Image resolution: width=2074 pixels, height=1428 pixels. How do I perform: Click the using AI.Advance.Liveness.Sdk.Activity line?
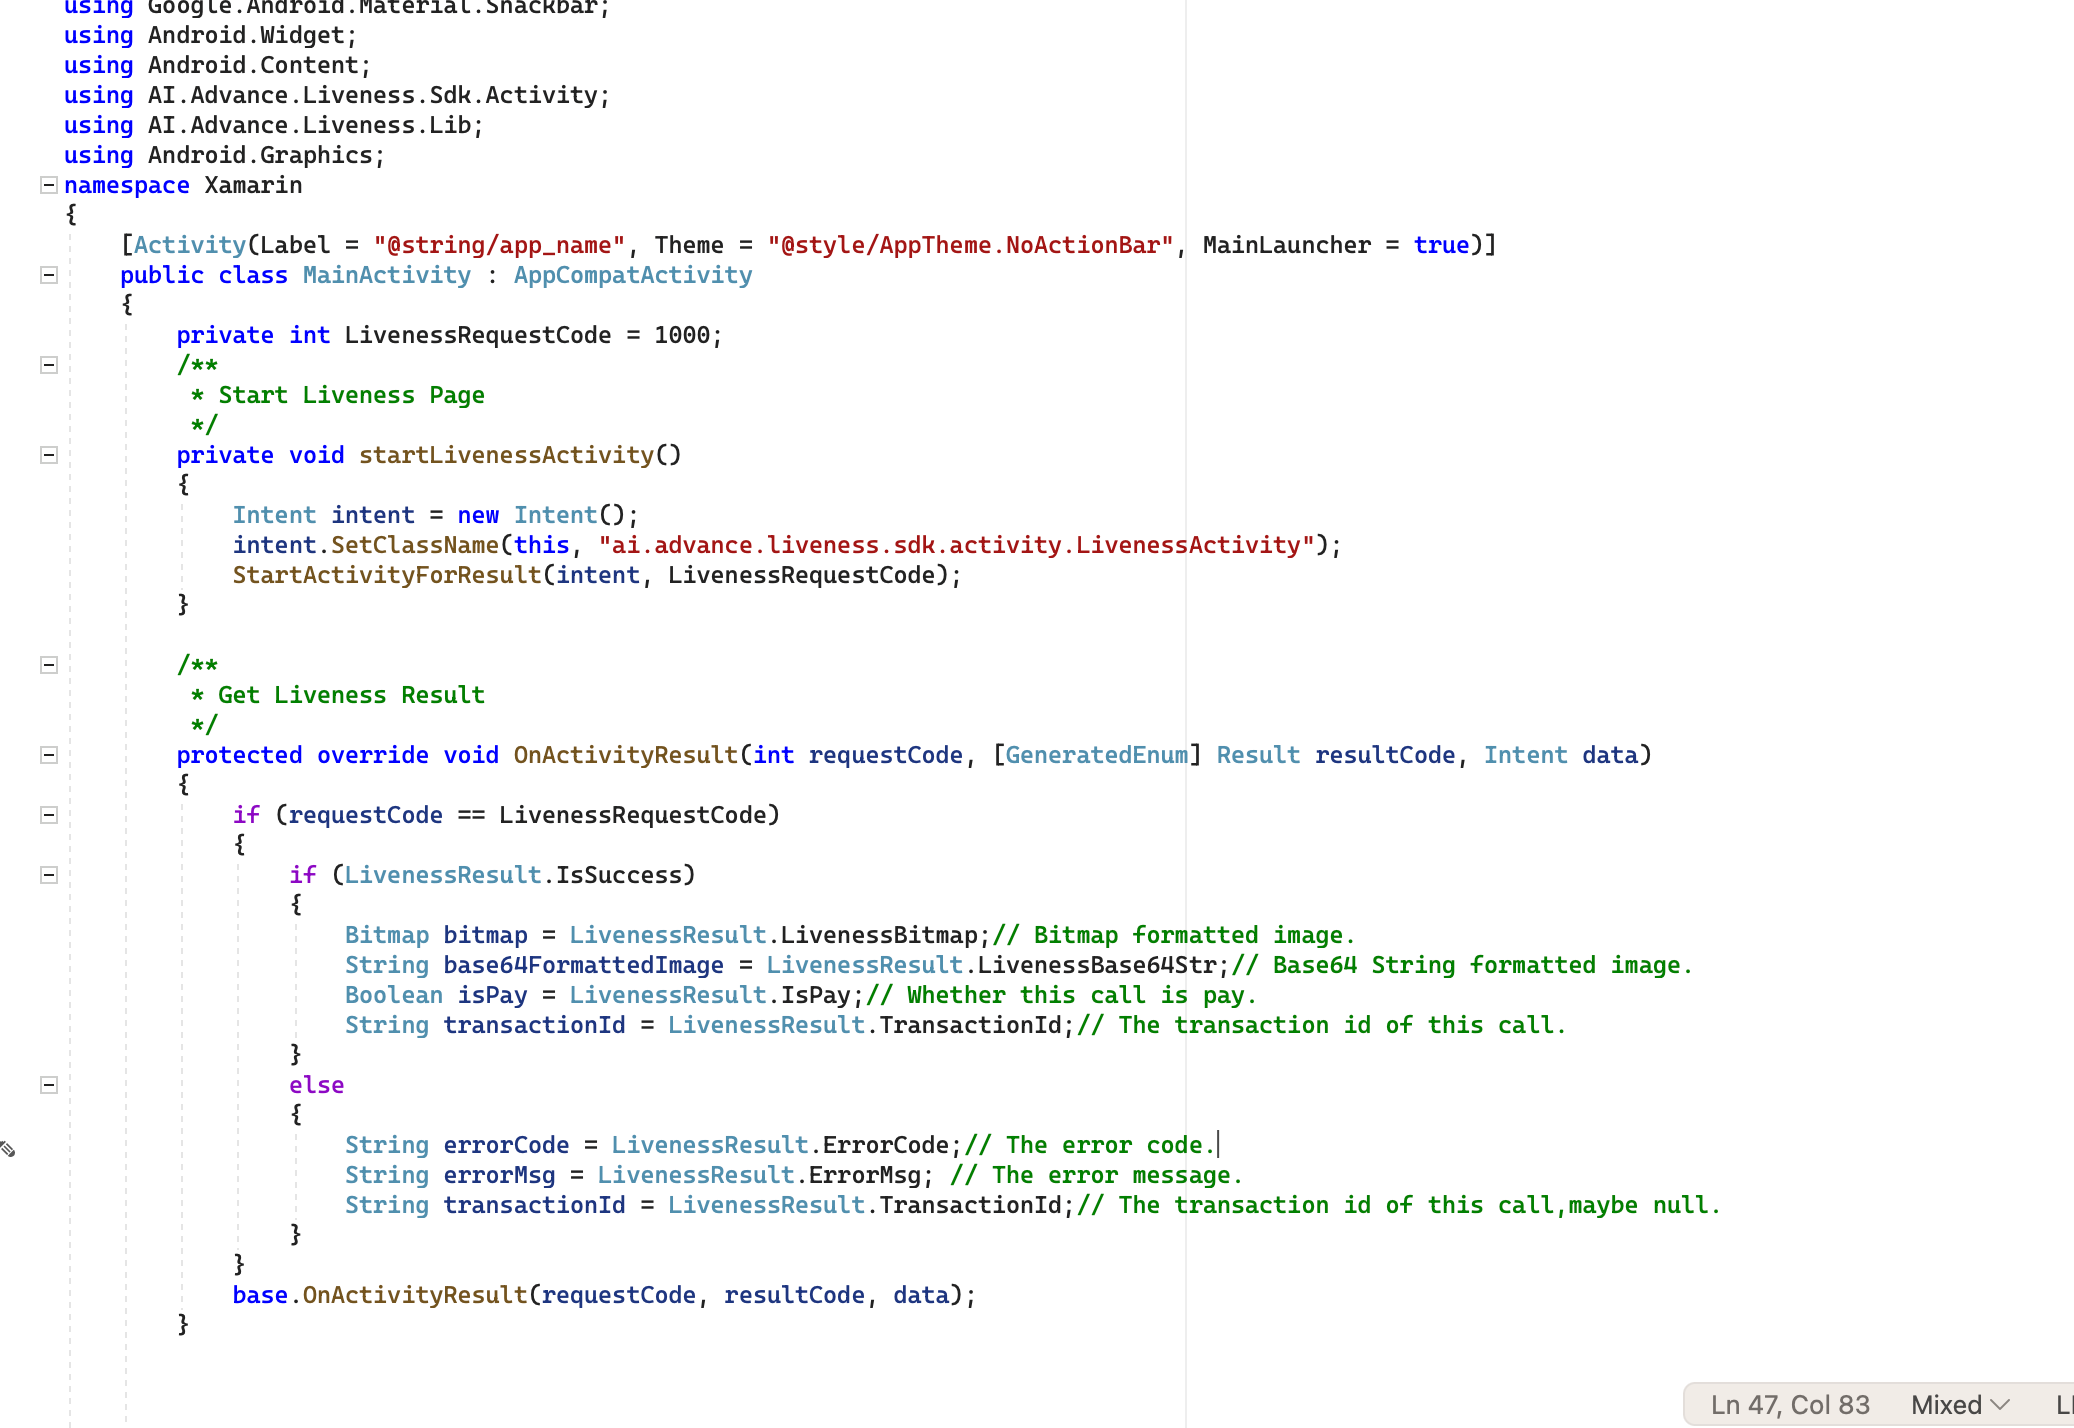point(336,95)
